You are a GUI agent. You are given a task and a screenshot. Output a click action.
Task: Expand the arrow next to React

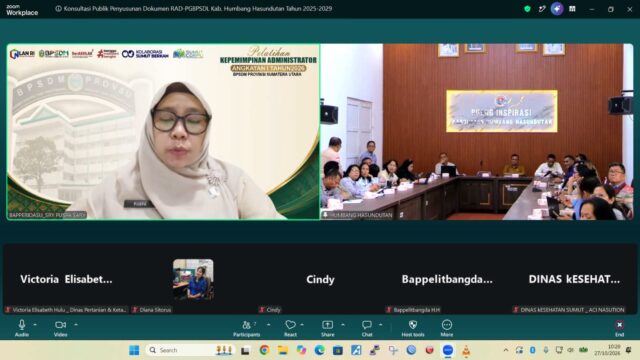coord(302,325)
